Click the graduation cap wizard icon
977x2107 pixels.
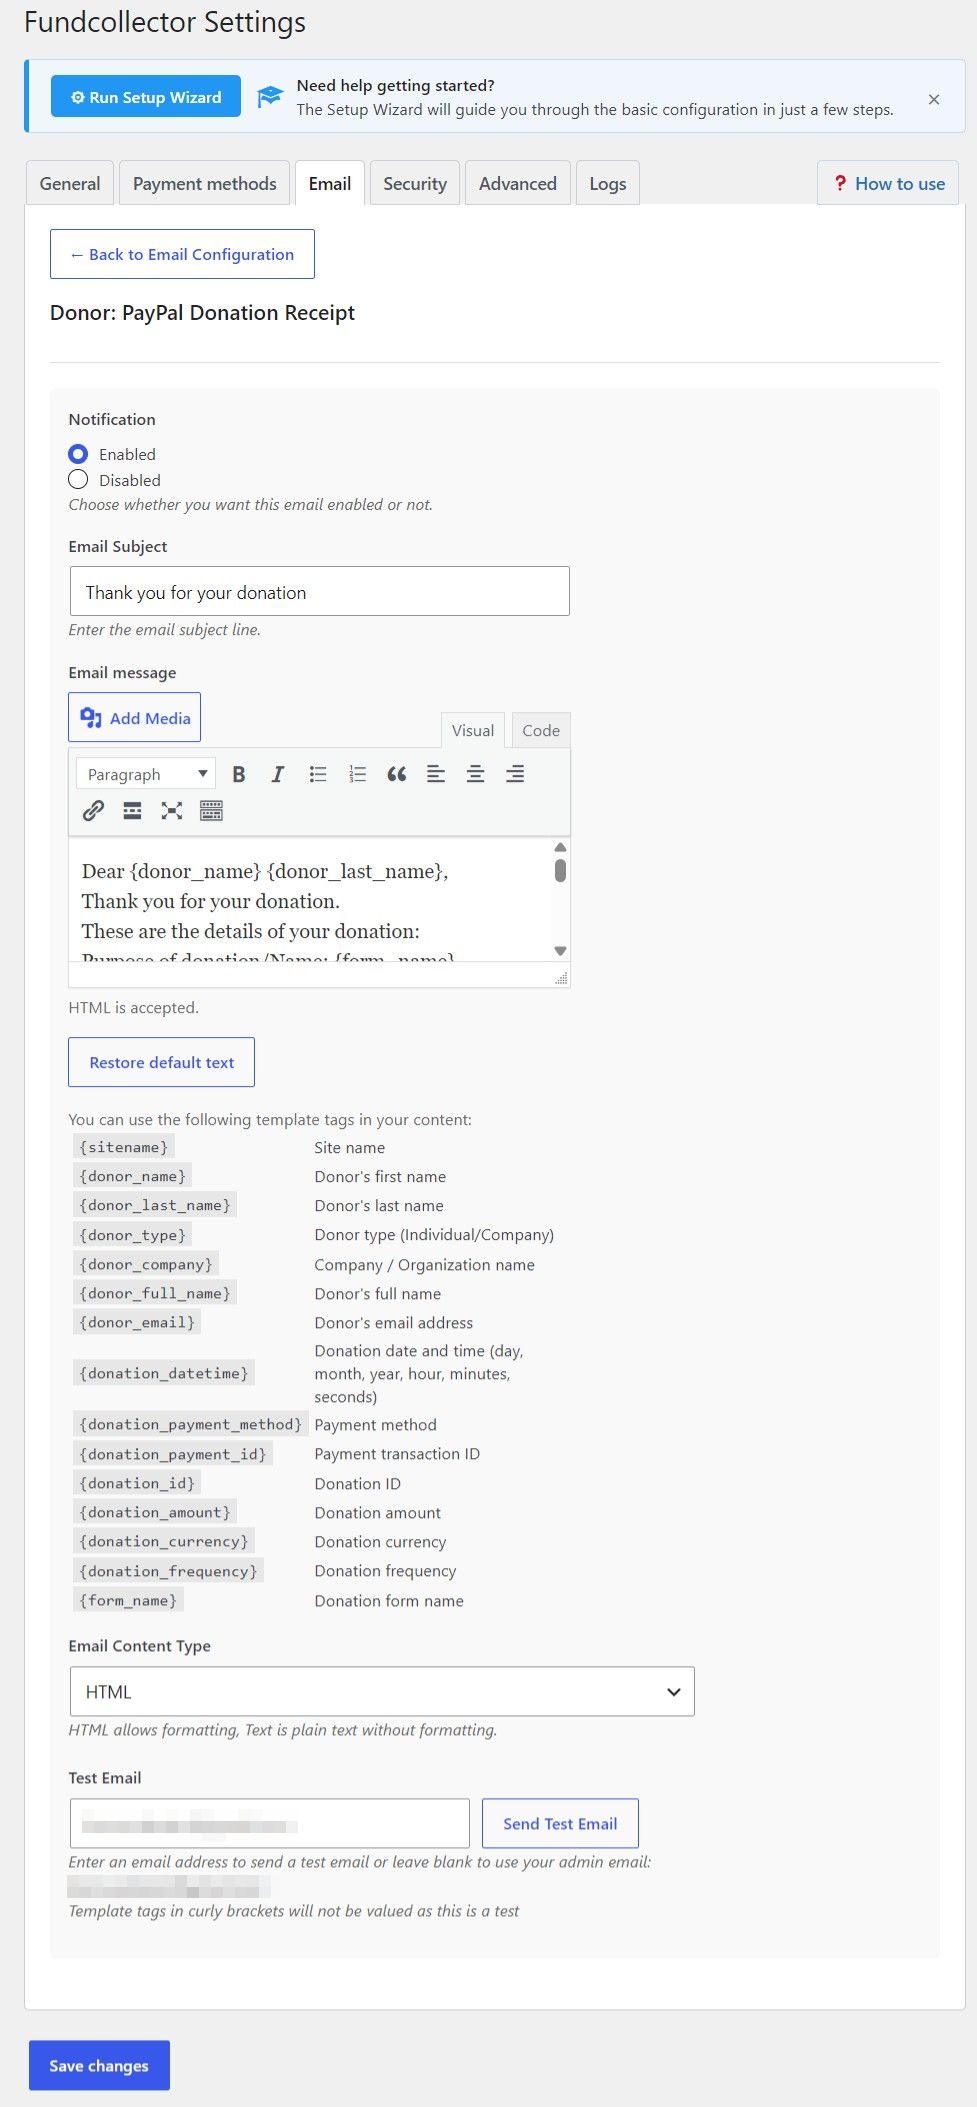pyautogui.click(x=270, y=97)
